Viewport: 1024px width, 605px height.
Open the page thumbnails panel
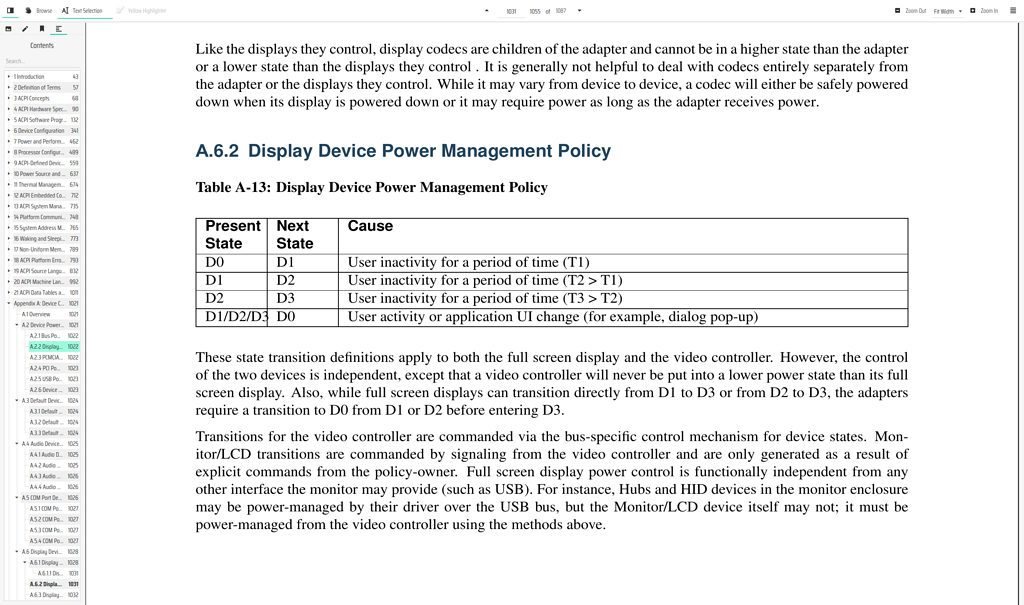(x=8, y=28)
